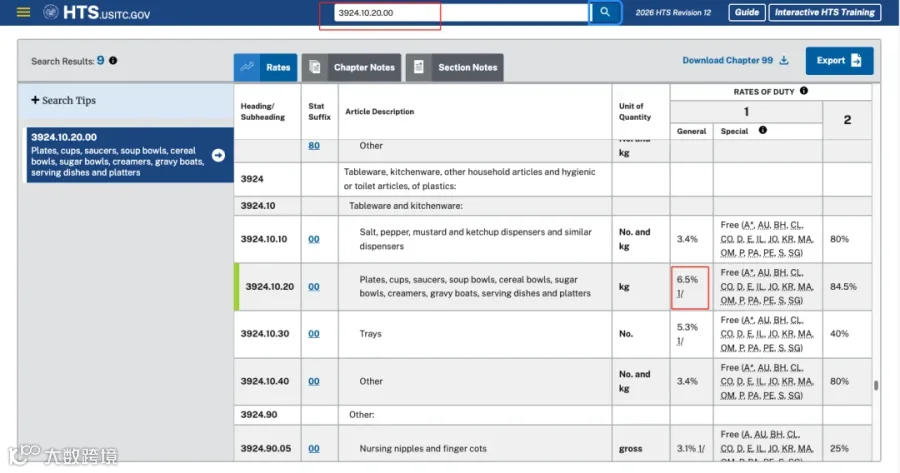Click the 40% column 2 rate for Trays
The height and width of the screenshot is (473, 900).
(x=839, y=334)
